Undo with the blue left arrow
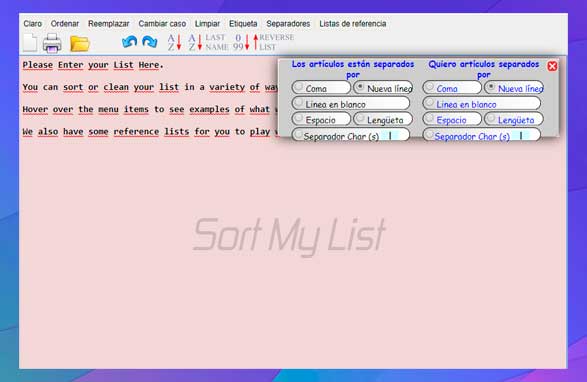The width and height of the screenshot is (587, 382). [130, 42]
